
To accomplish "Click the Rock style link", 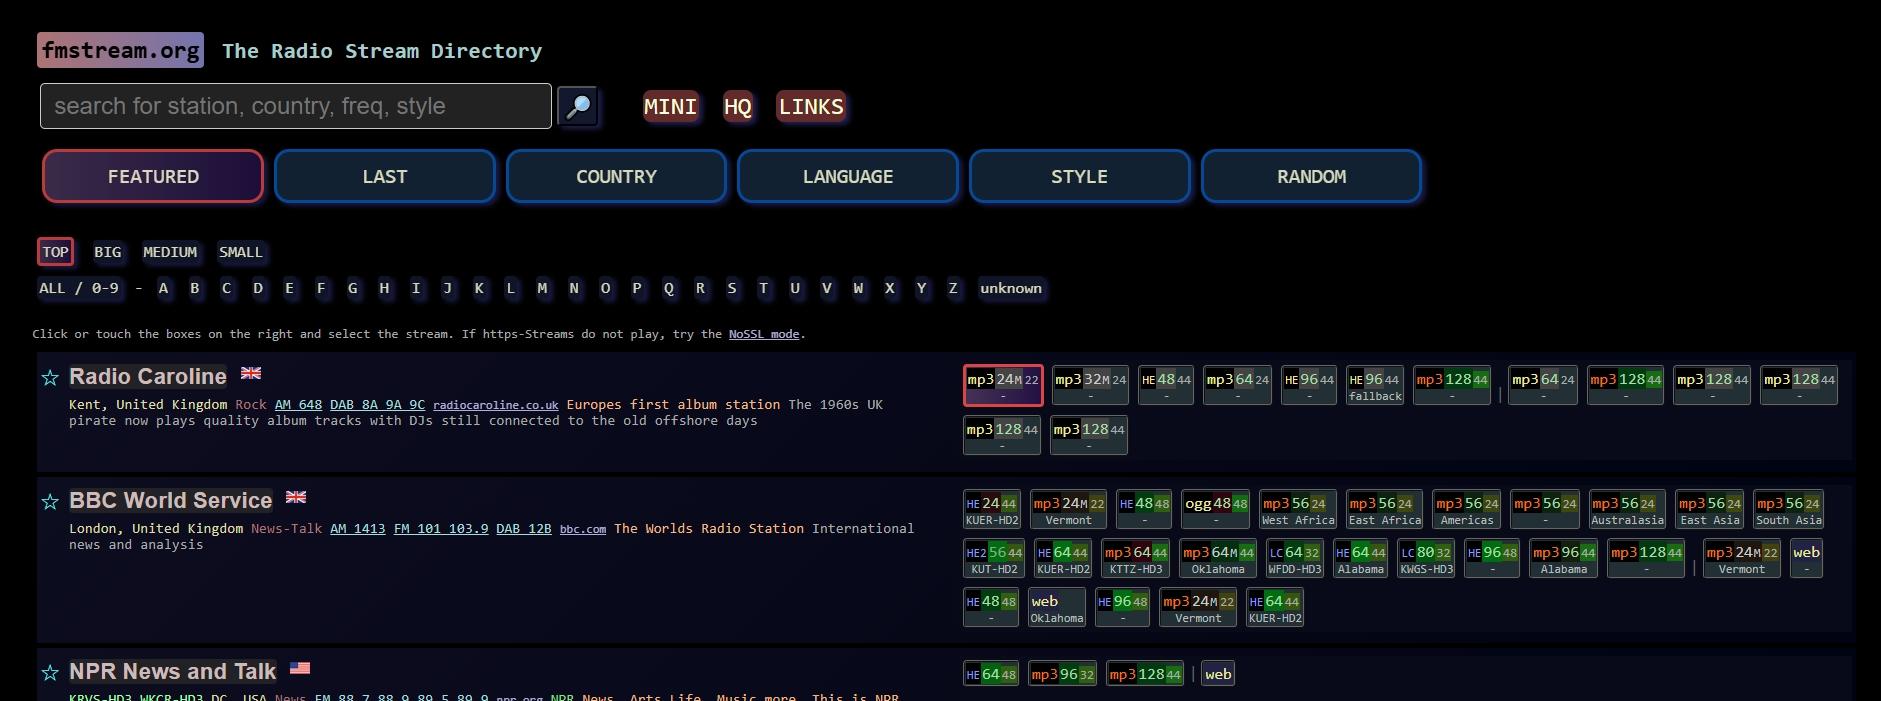I will pos(251,405).
